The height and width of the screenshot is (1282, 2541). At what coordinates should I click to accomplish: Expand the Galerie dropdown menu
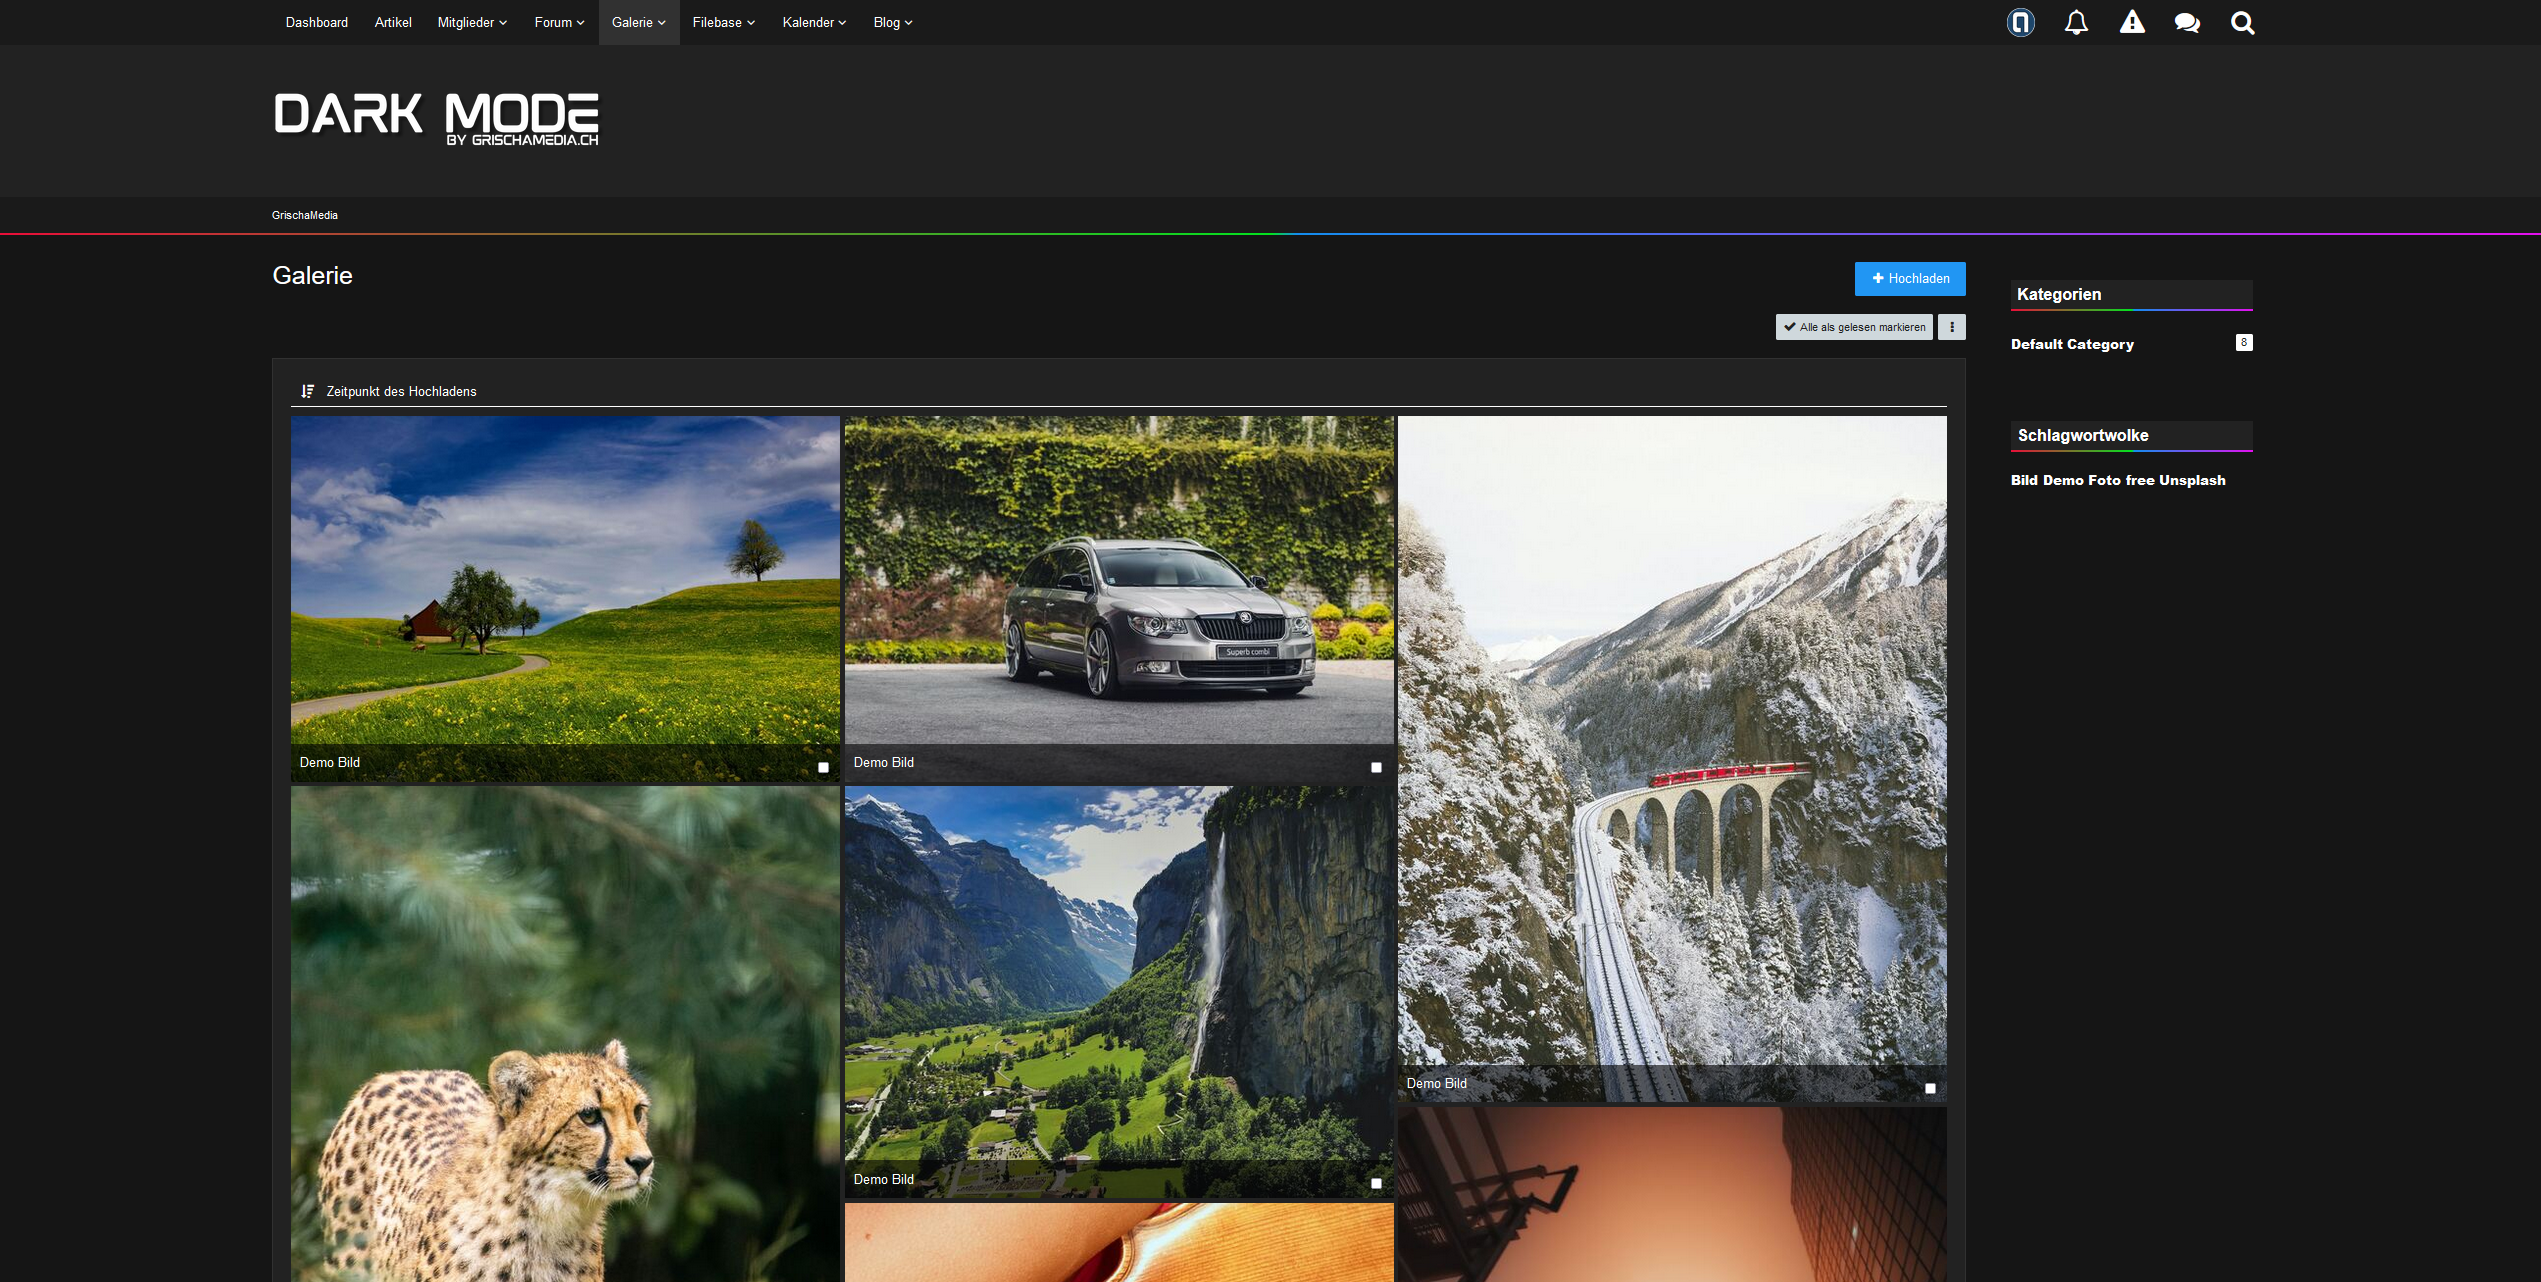[638, 22]
